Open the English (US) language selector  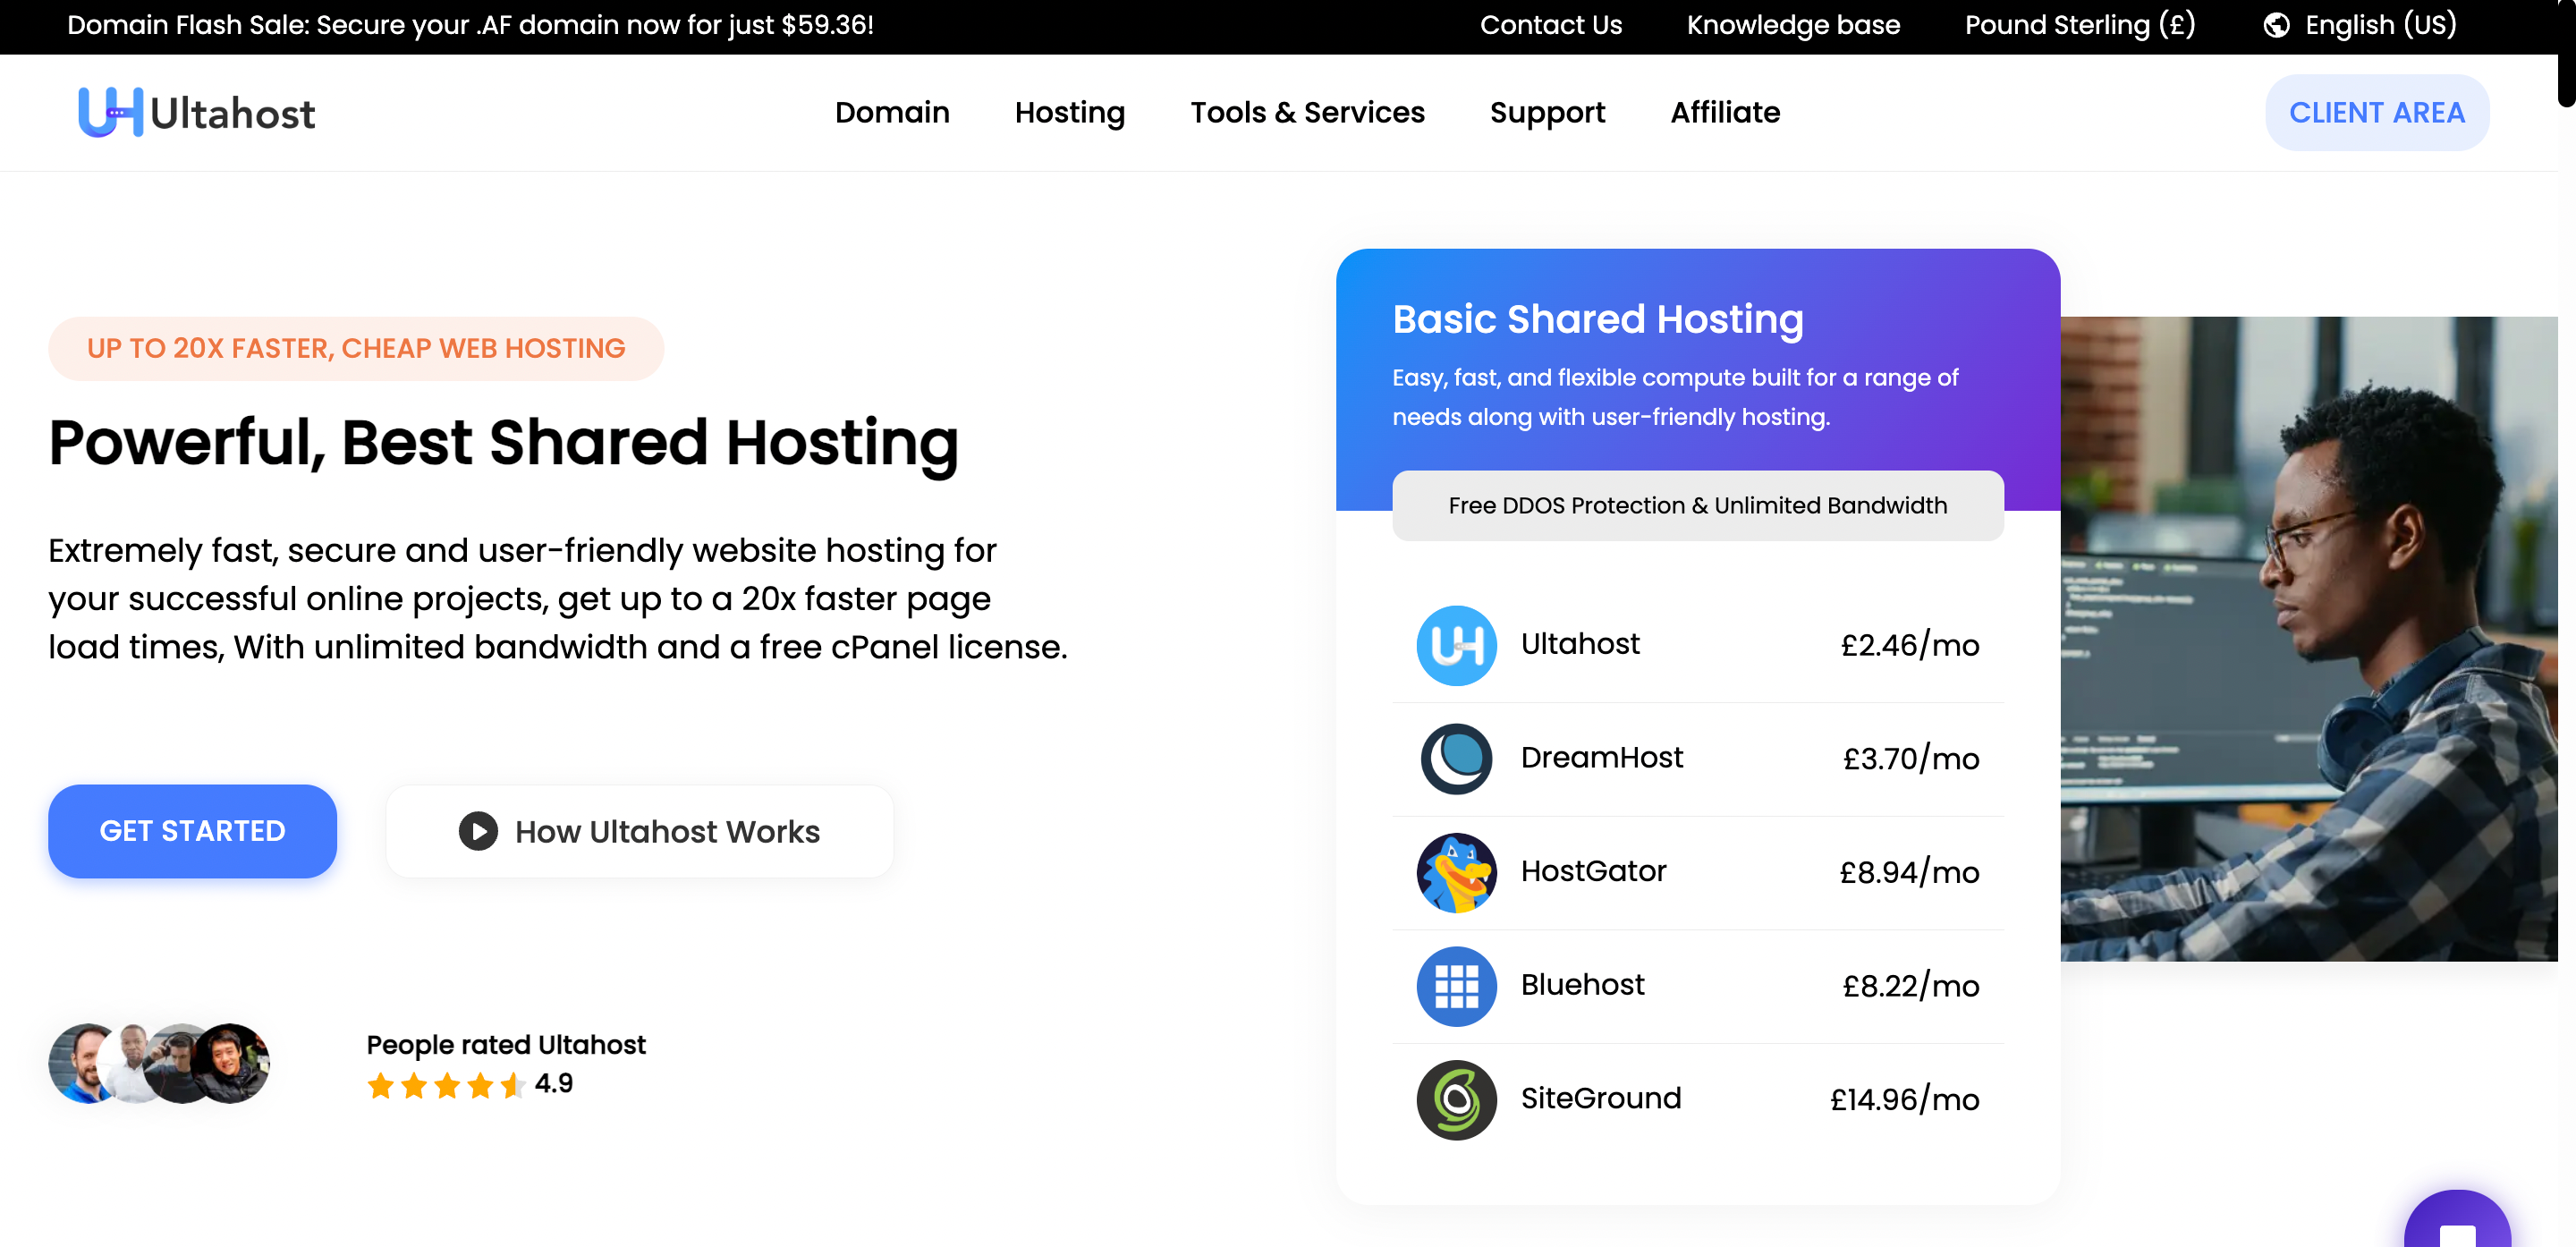(2380, 25)
